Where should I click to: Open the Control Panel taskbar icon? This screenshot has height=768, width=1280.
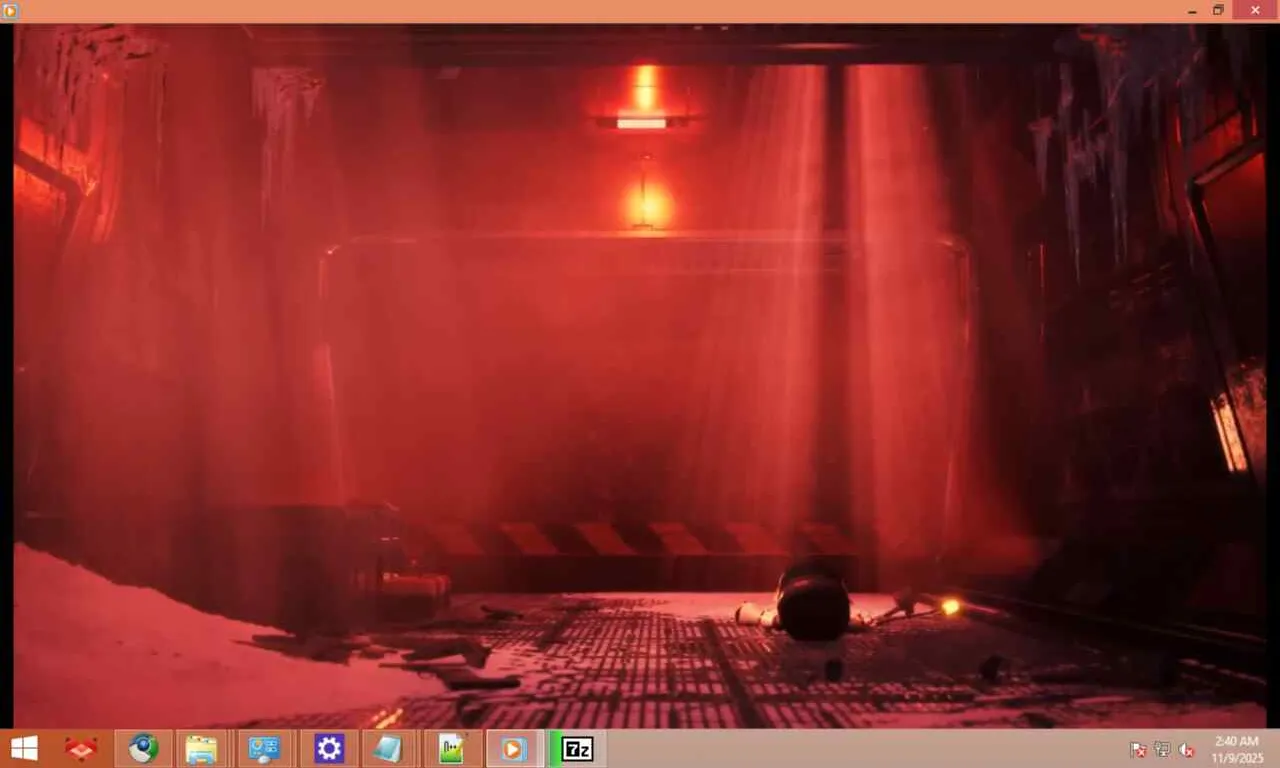coord(265,748)
